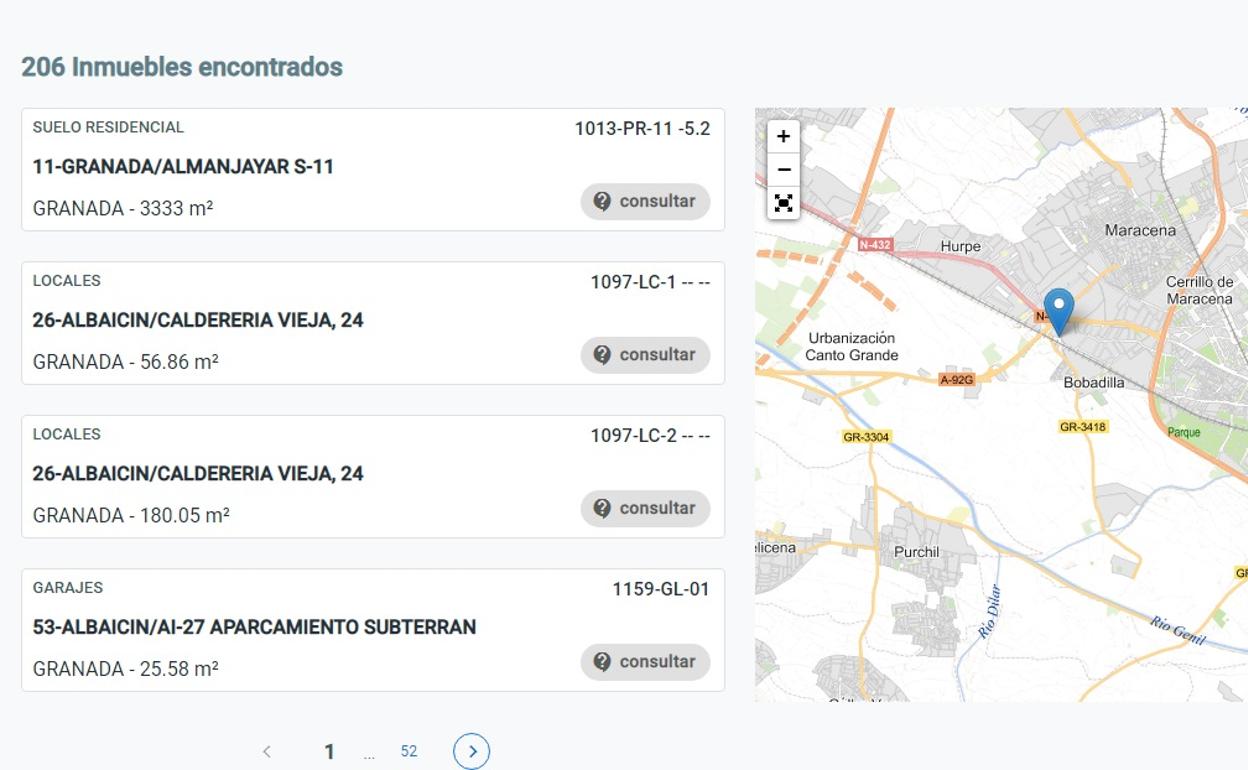This screenshot has height=770, width=1248.
Task: Jump to page 52 of results
Action: click(x=409, y=752)
